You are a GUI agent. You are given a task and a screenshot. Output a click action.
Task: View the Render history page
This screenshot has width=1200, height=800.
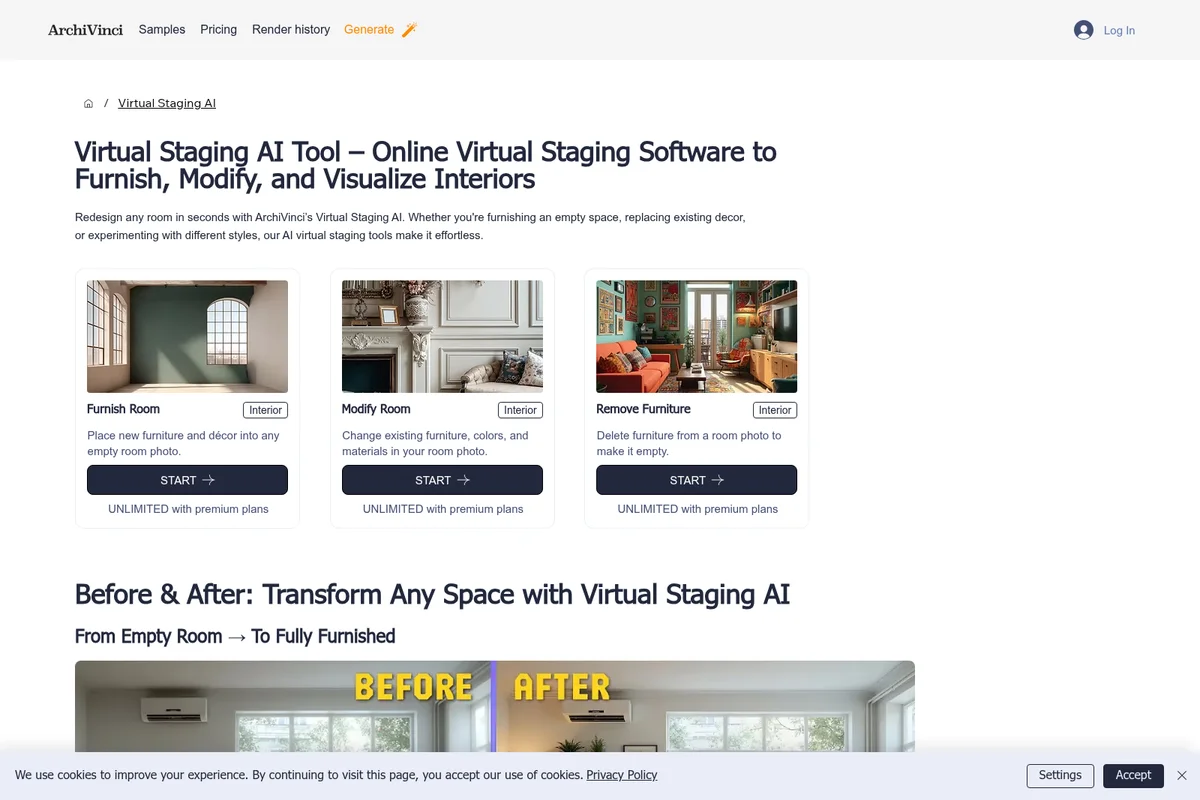coord(290,29)
